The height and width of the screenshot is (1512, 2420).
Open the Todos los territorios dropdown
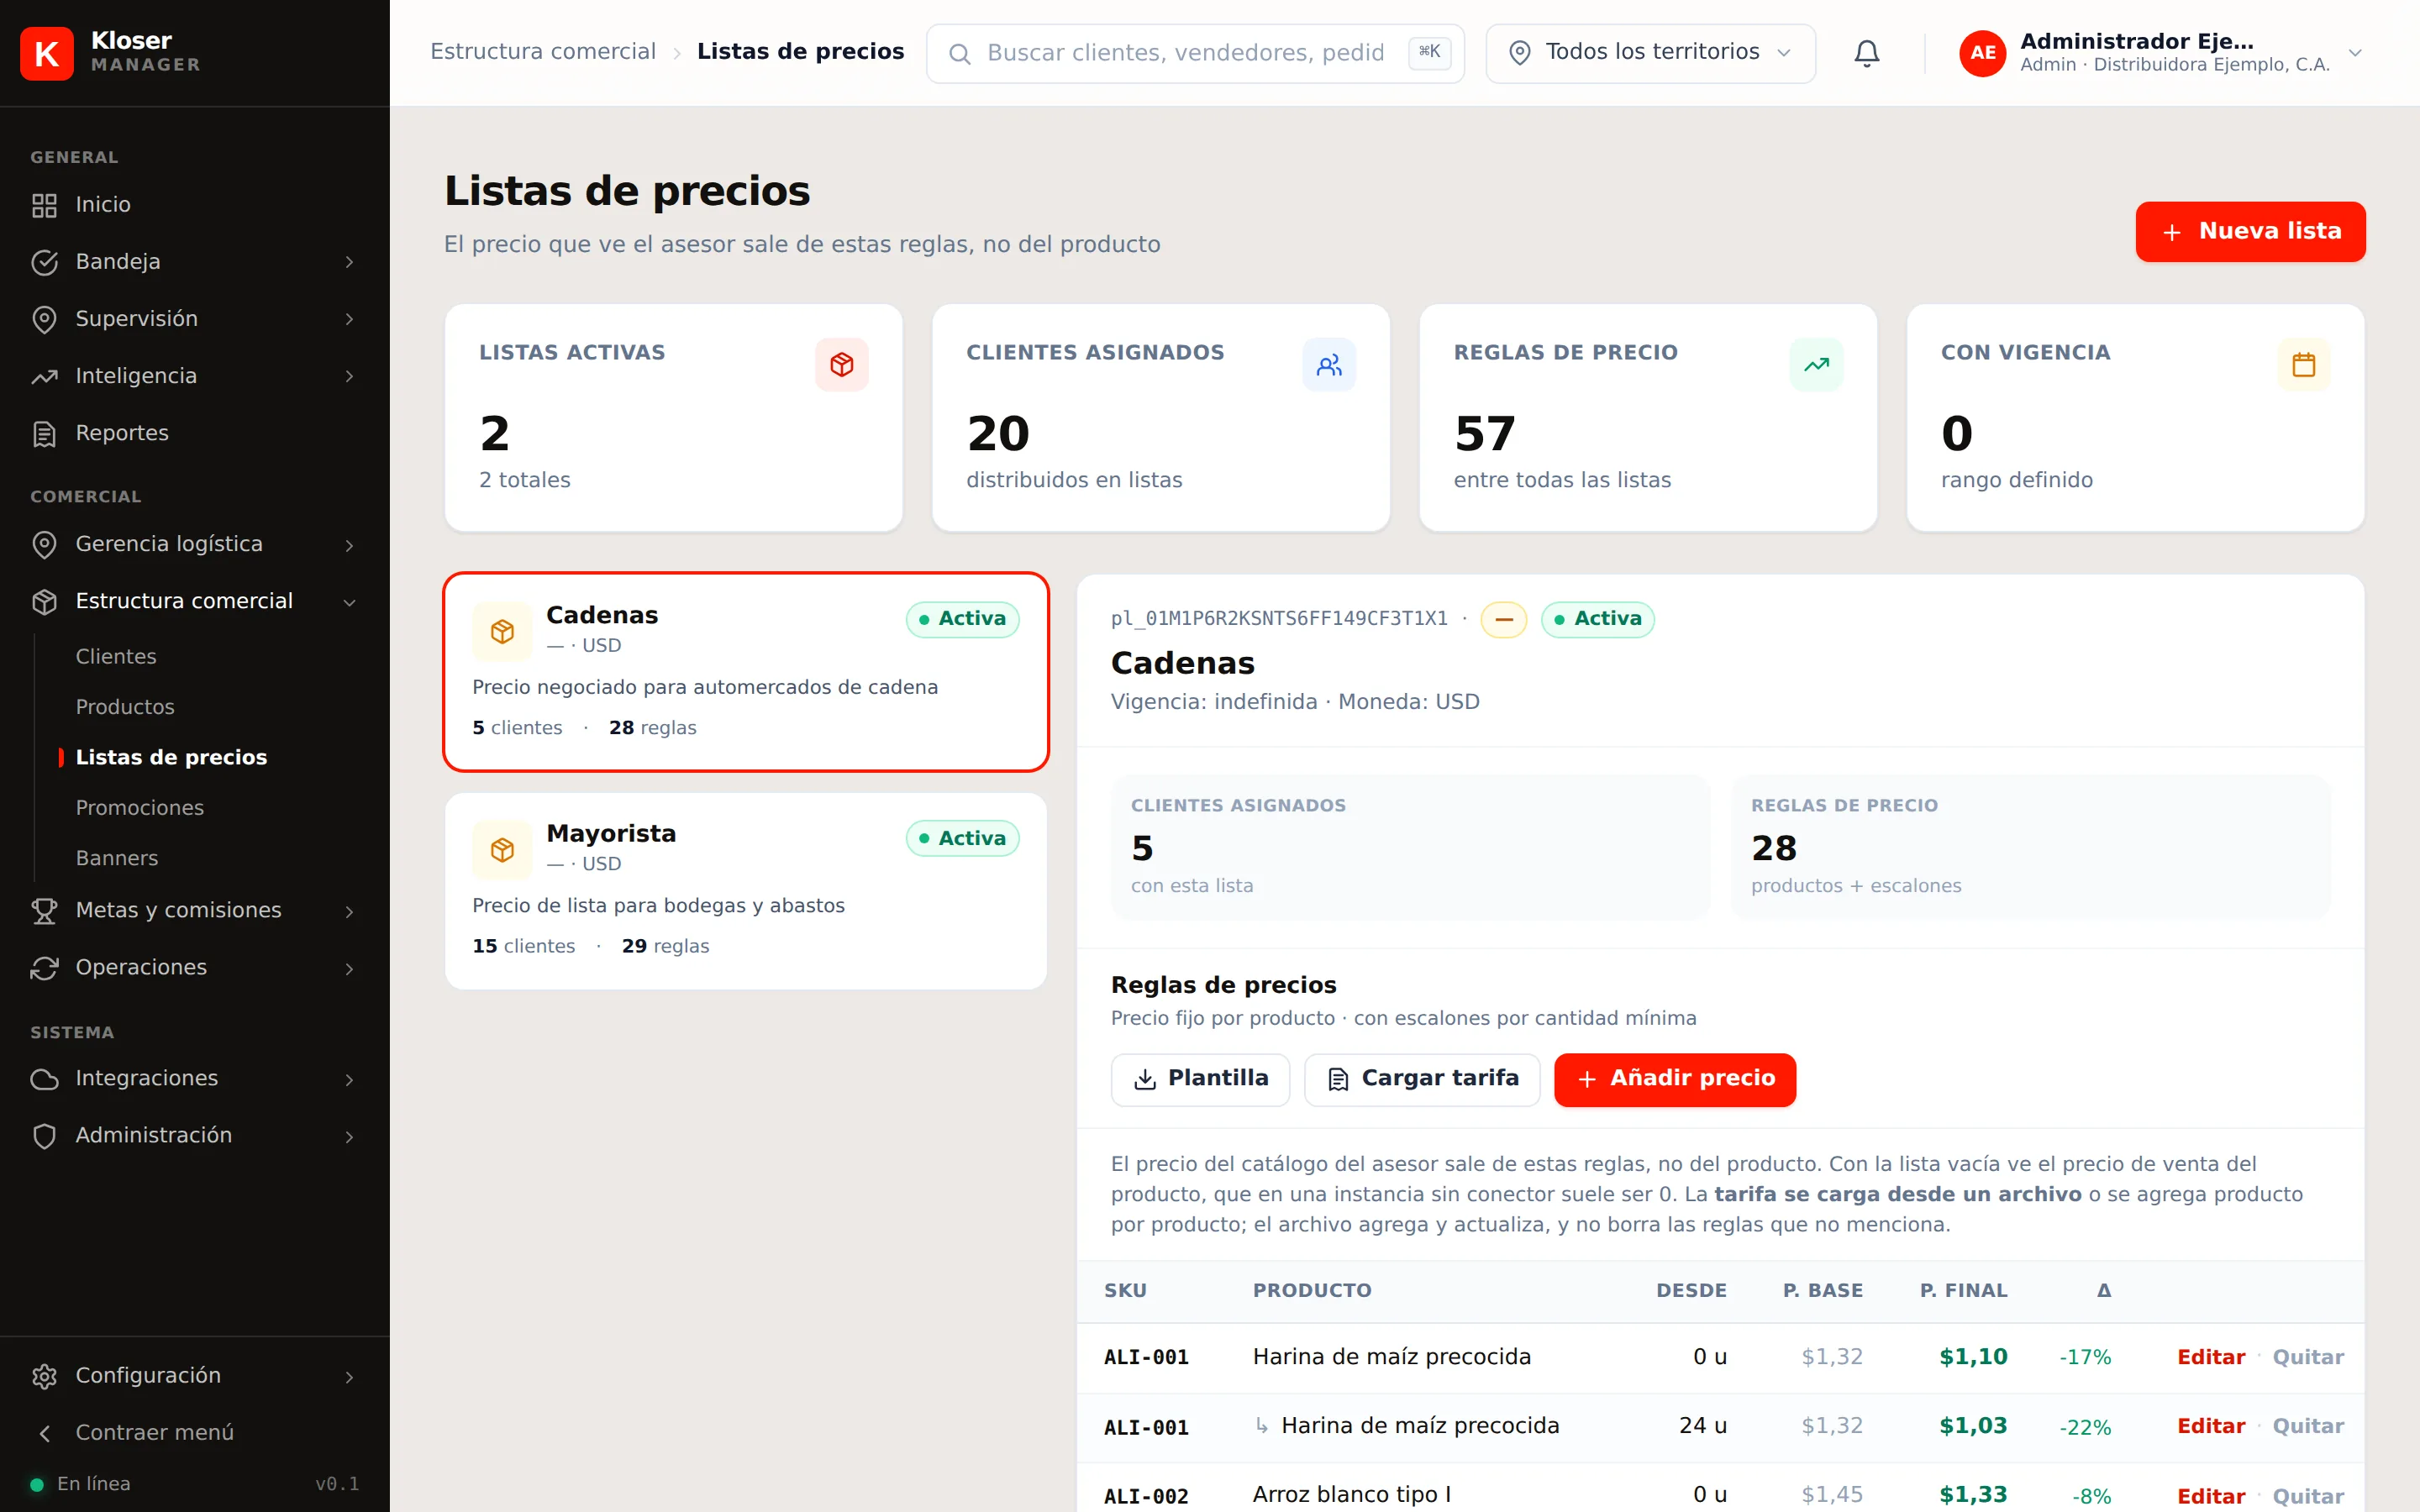coord(1650,53)
